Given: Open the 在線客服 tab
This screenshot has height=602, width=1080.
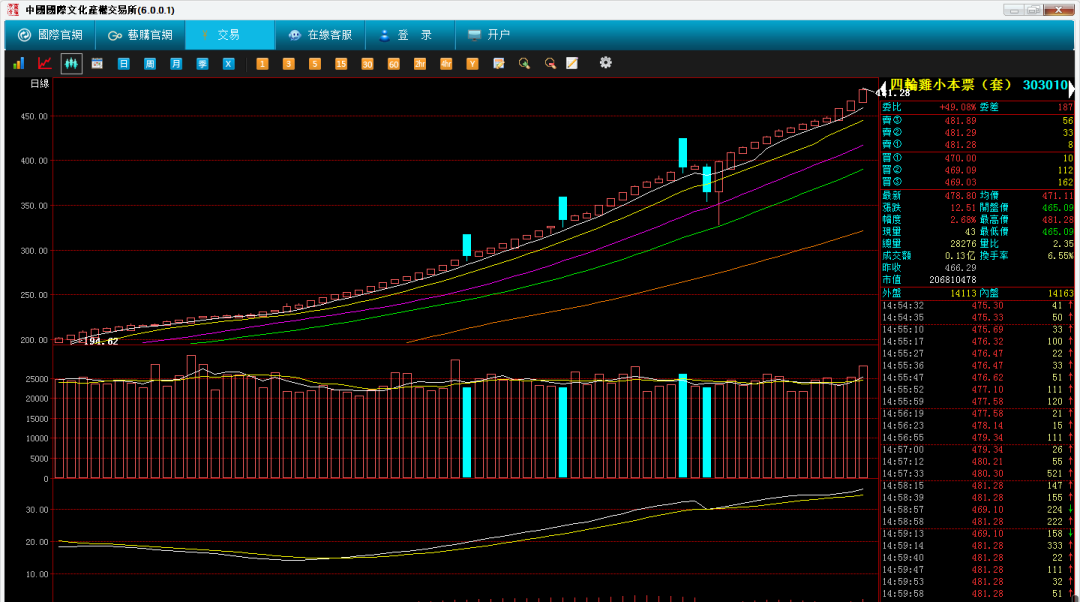Looking at the screenshot, I should (x=320, y=34).
